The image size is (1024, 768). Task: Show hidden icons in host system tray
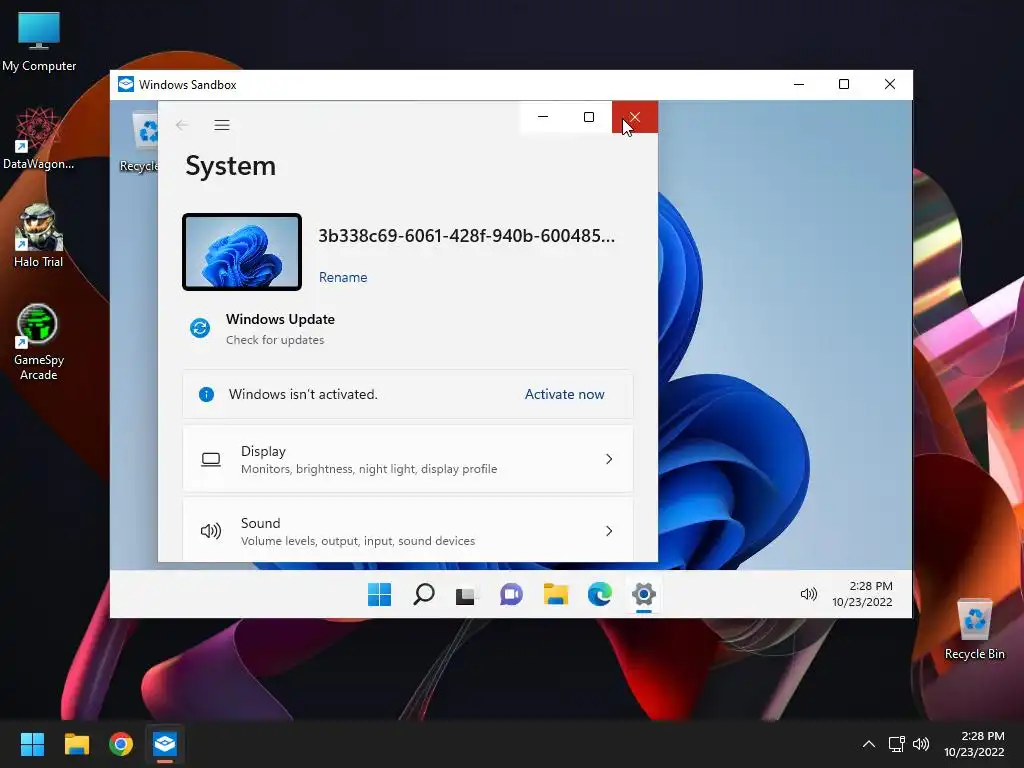869,744
